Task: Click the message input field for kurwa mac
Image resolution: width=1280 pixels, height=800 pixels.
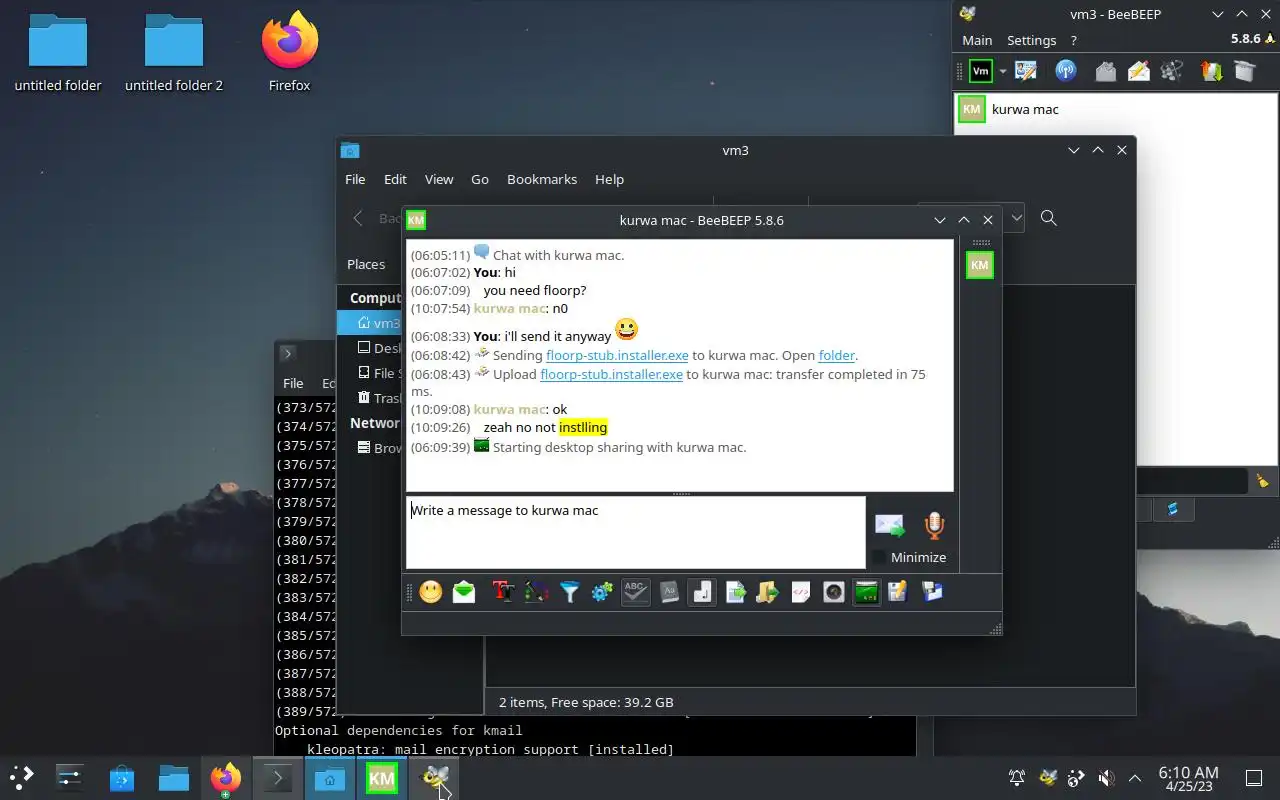Action: (635, 532)
